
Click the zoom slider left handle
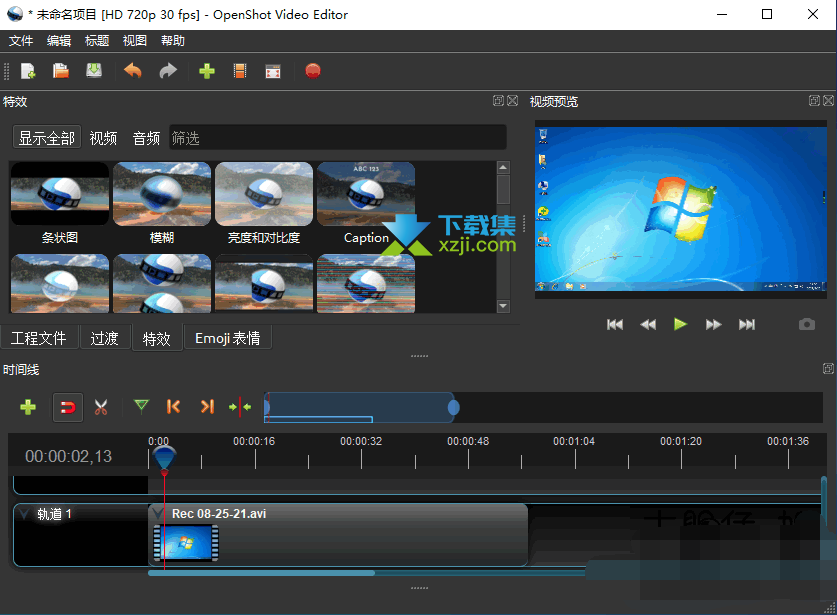tap(266, 407)
